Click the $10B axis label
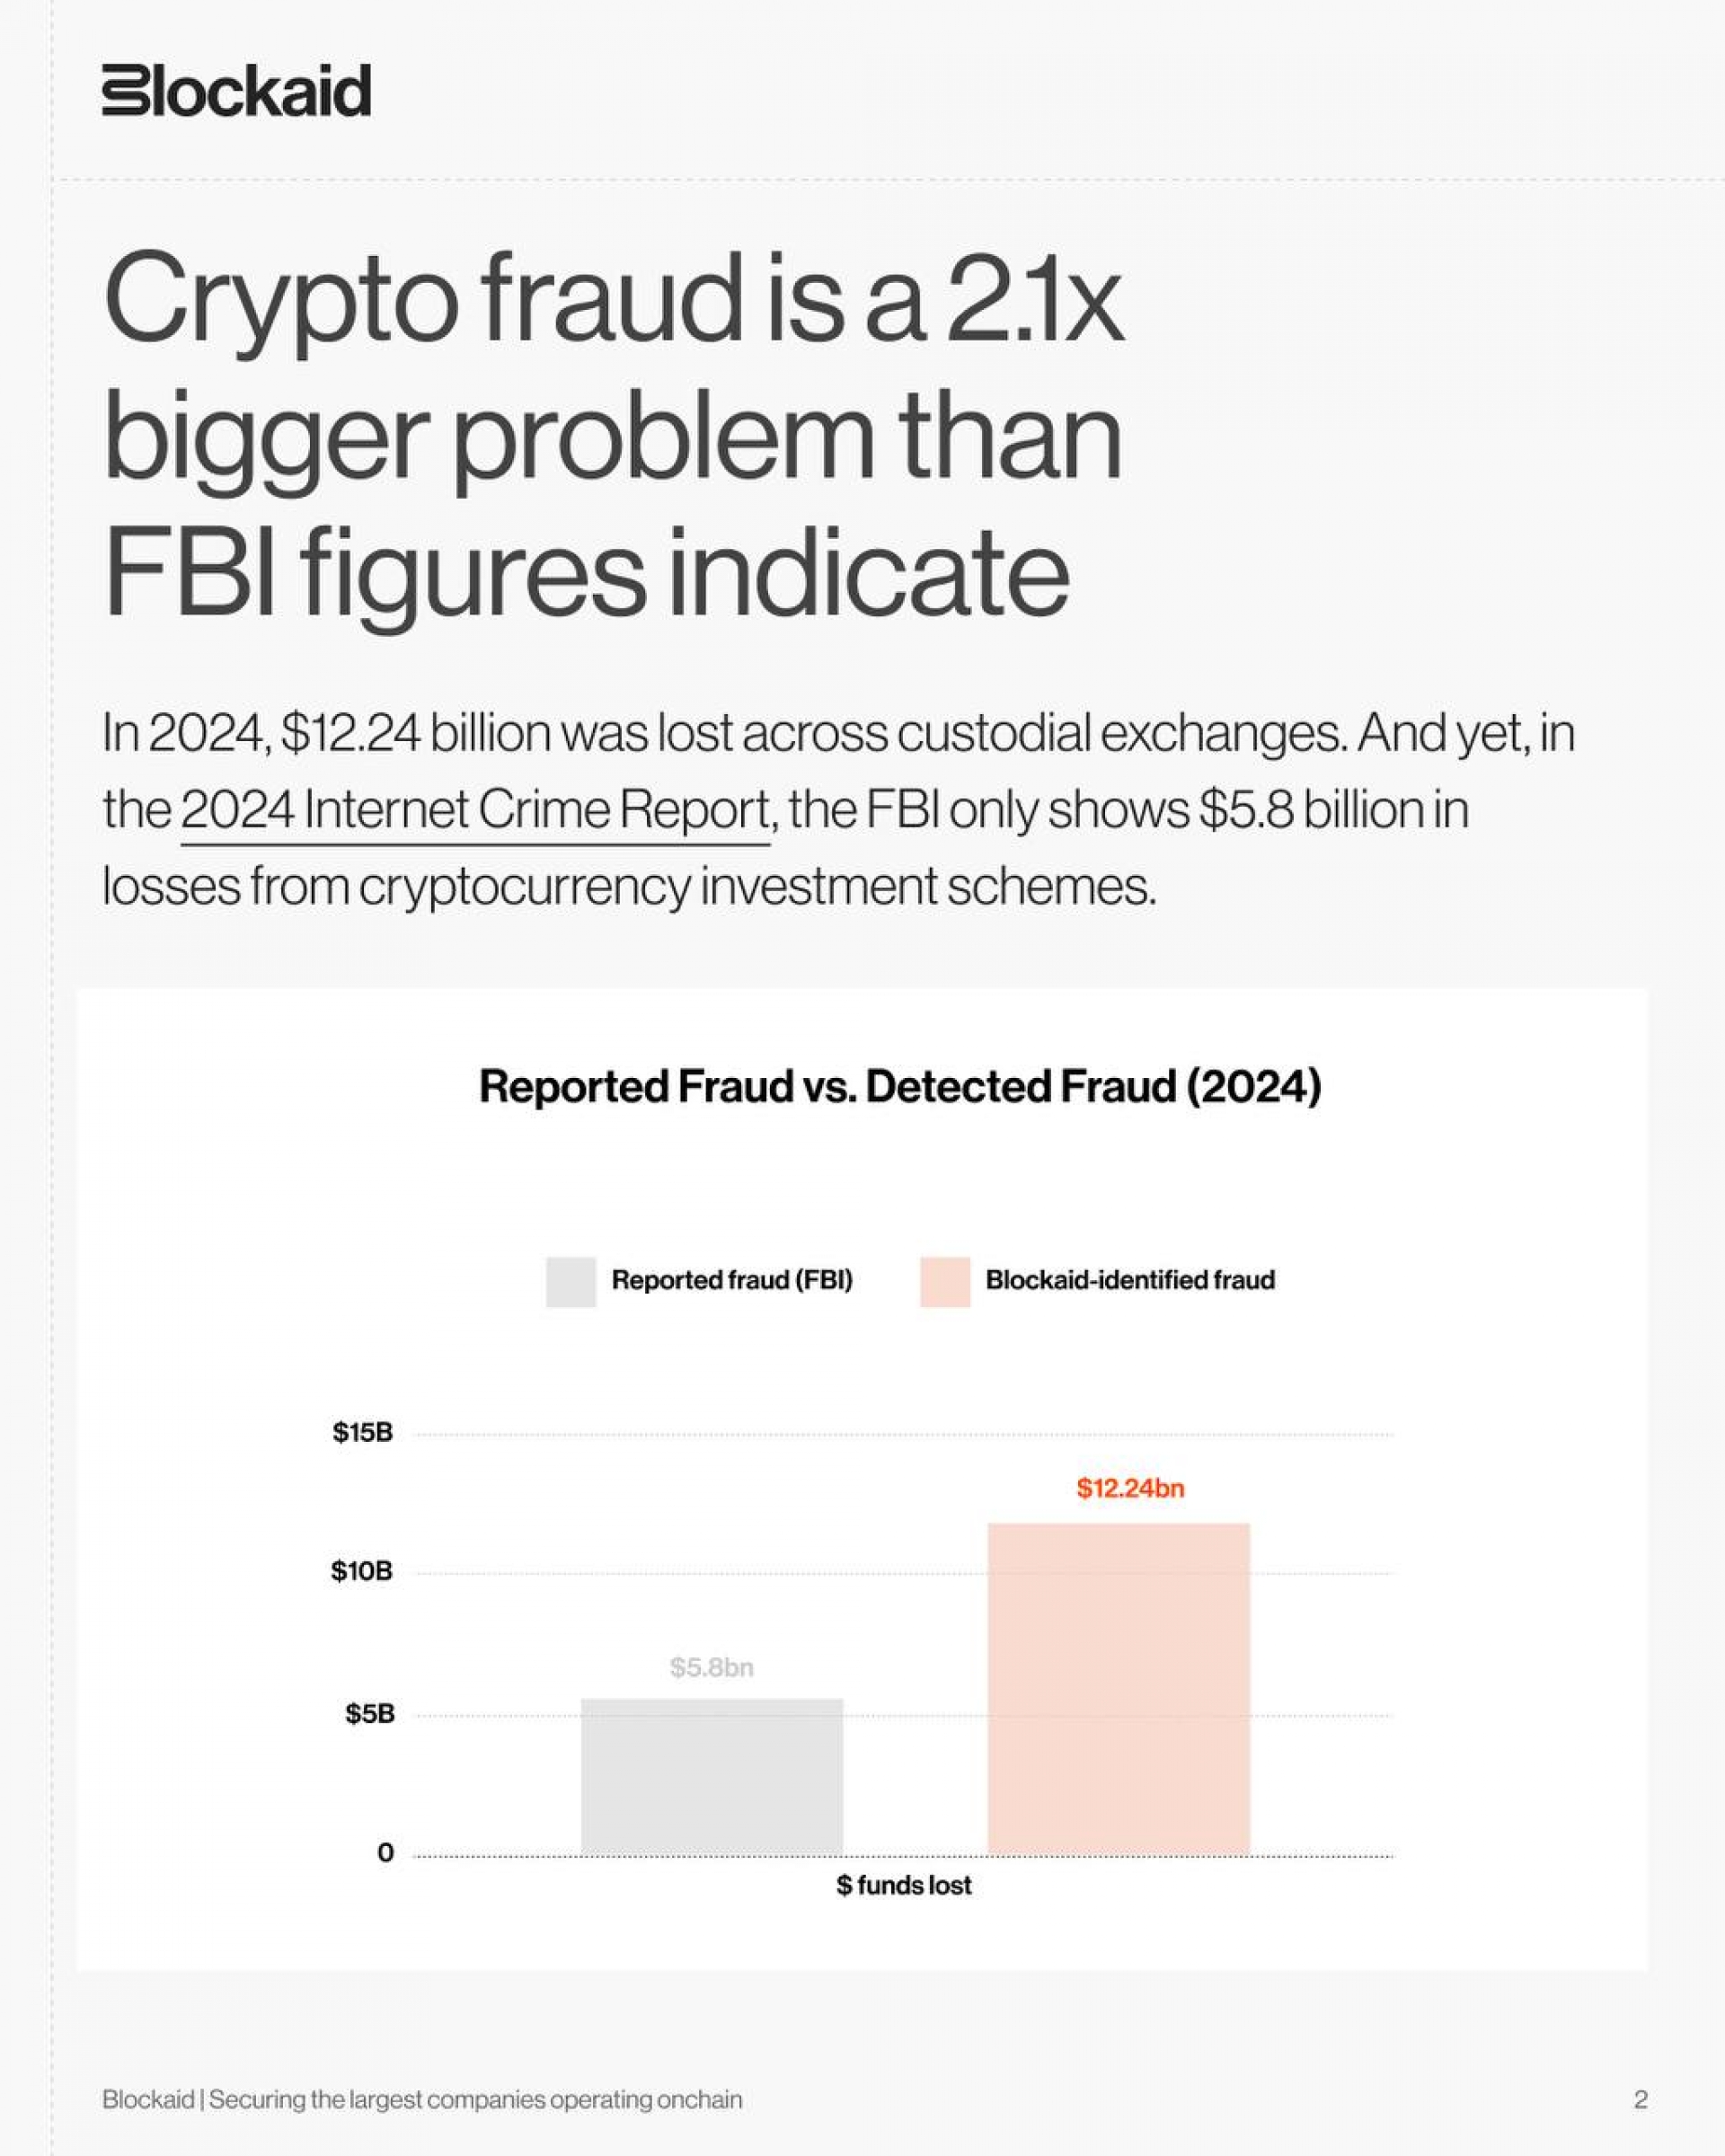Image resolution: width=1725 pixels, height=2156 pixels. [x=362, y=1571]
